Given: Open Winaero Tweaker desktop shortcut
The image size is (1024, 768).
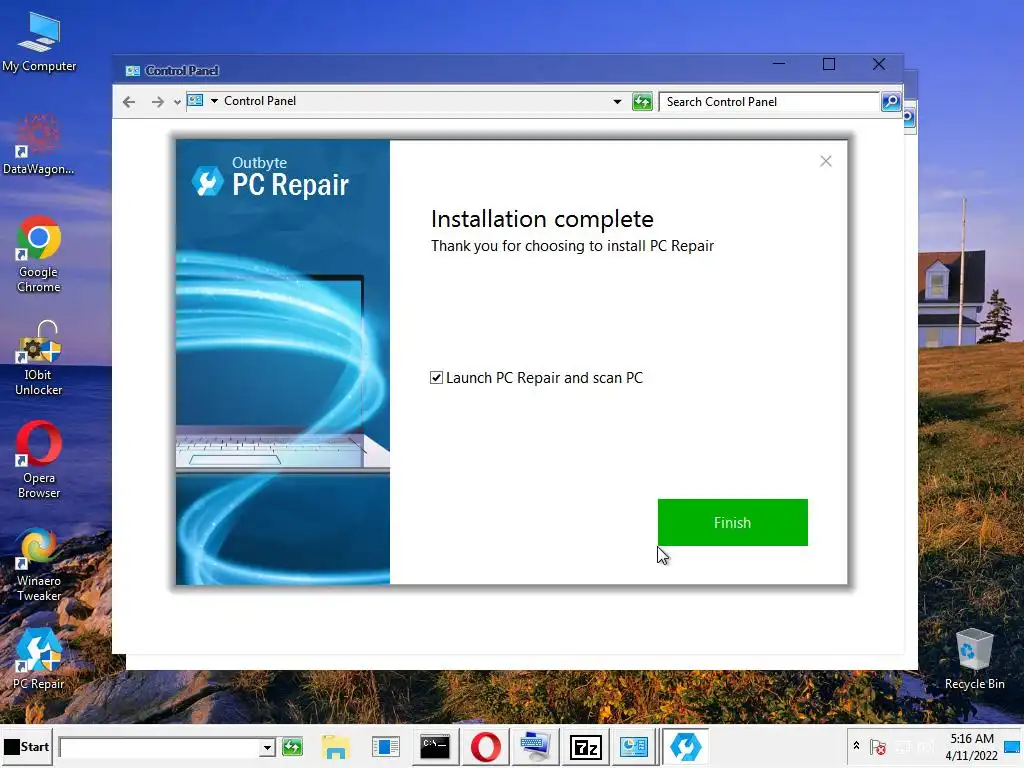Looking at the screenshot, I should click(x=39, y=564).
